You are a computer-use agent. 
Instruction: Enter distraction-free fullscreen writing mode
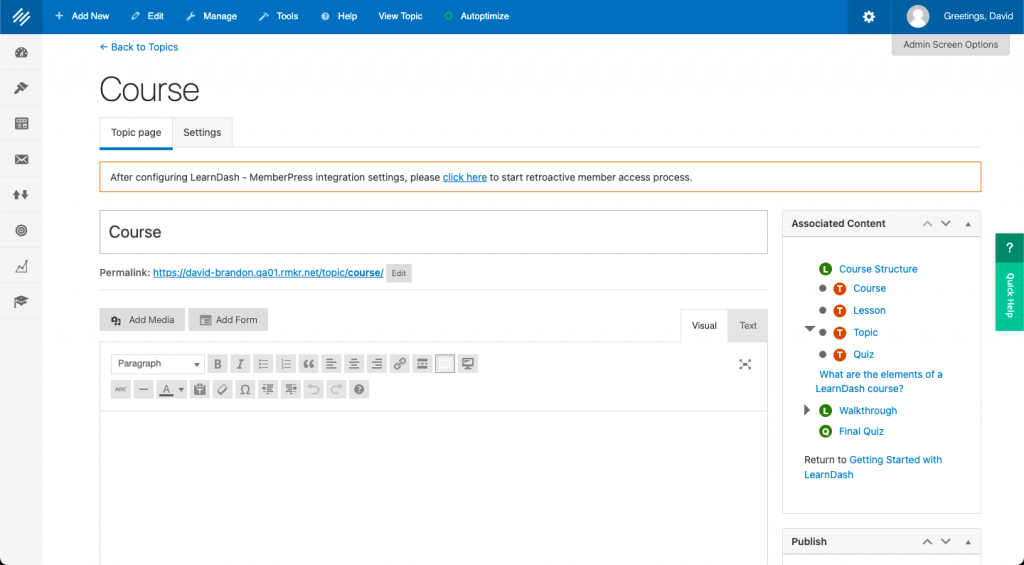745,364
